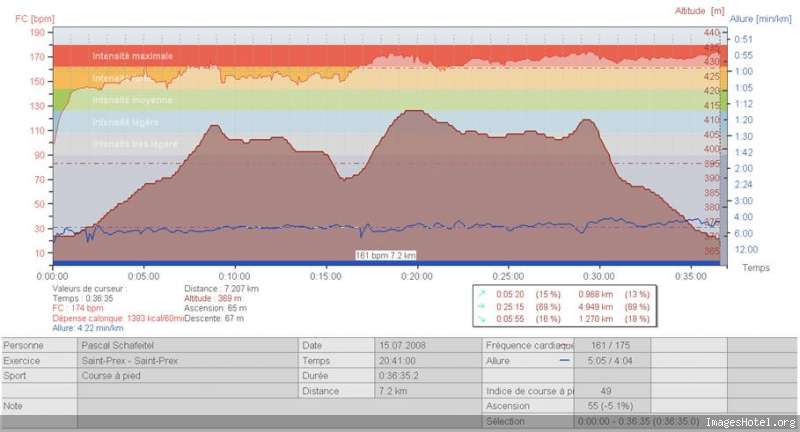Click the 'FC [bpm]' axis title
Image resolution: width=800 pixels, height=432 pixels.
coord(35,19)
